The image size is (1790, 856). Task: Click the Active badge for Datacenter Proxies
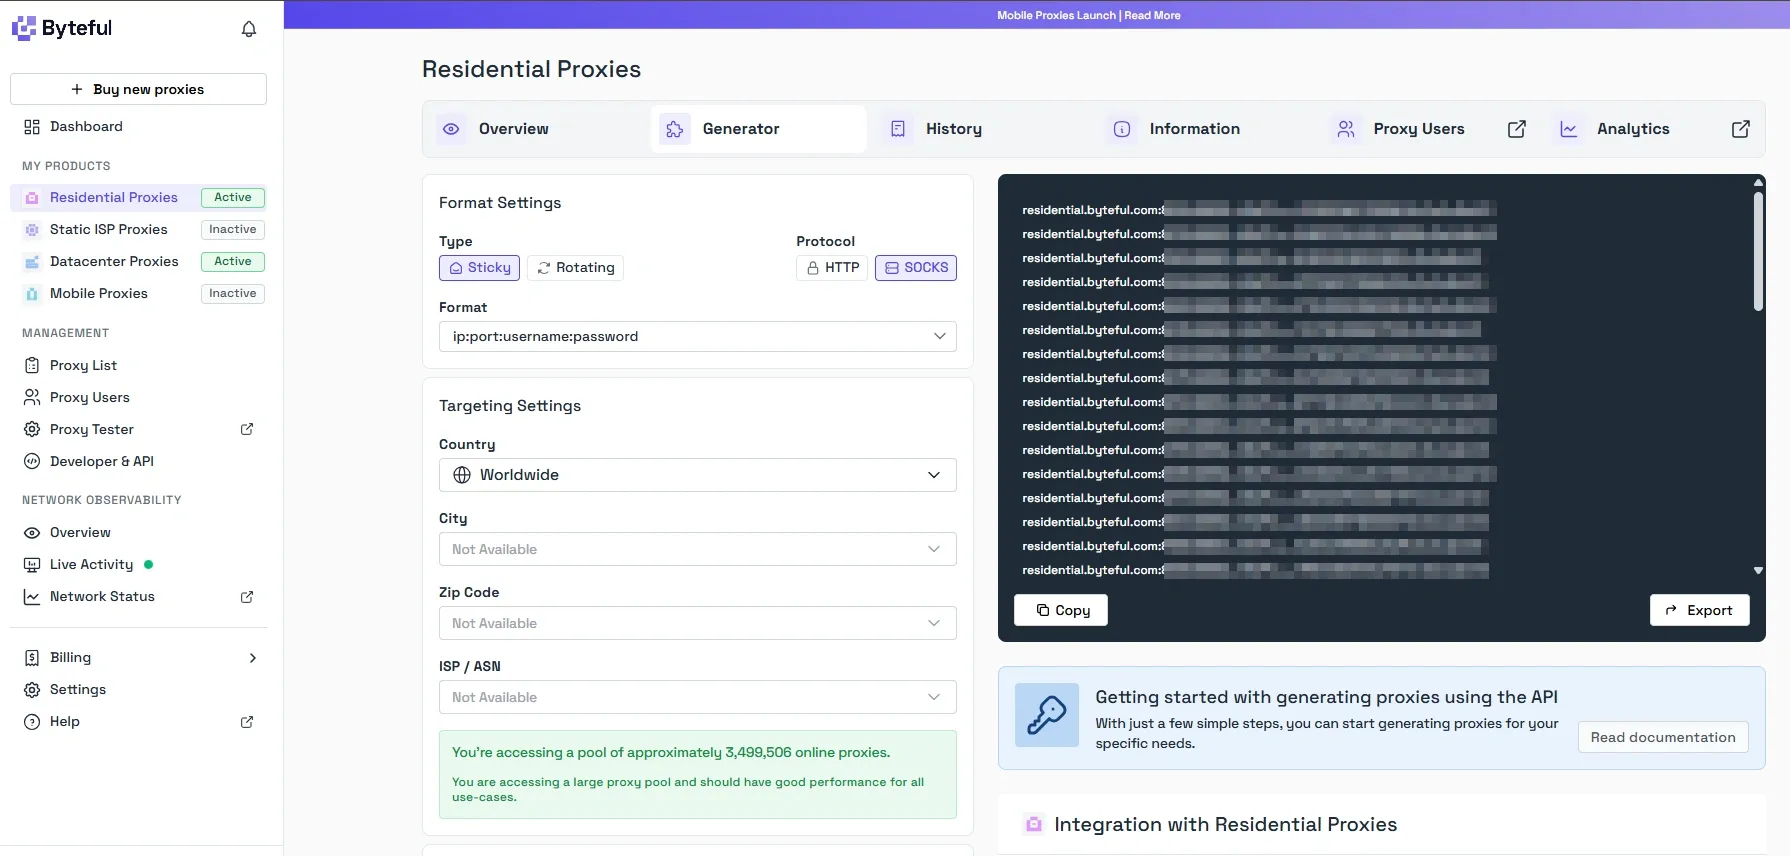[x=233, y=262]
